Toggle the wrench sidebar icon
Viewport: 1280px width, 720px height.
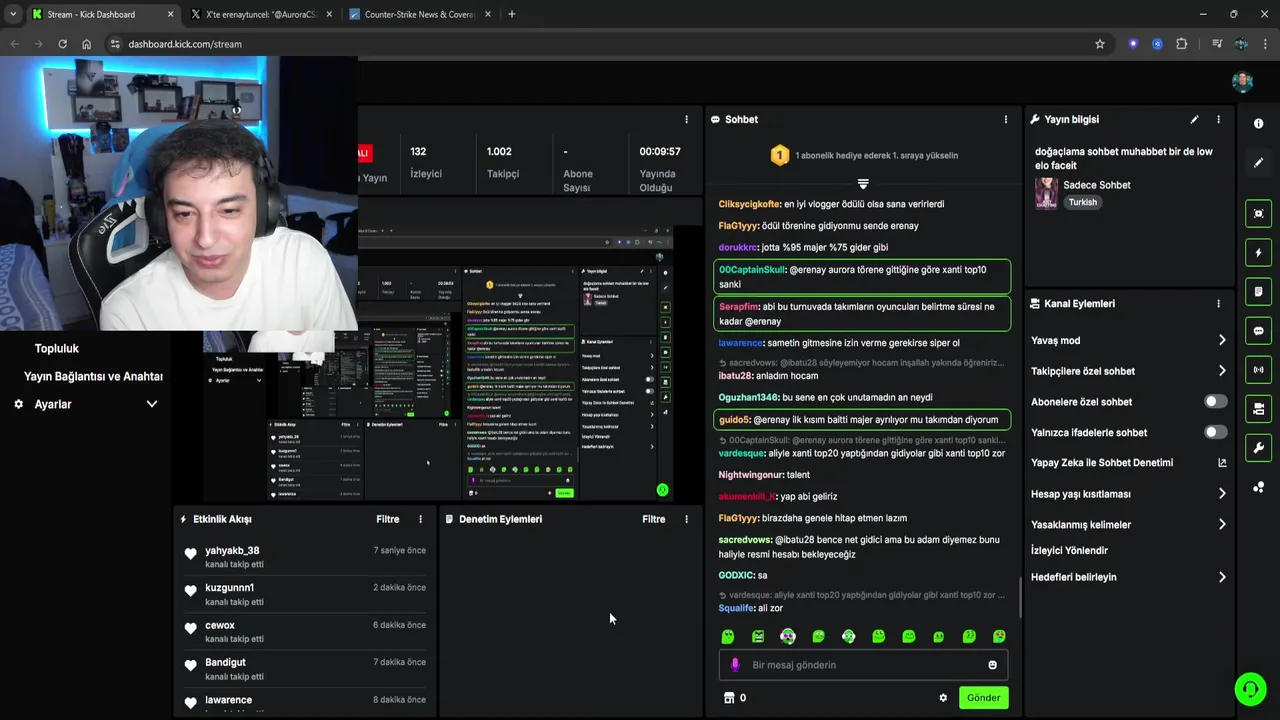(1258, 448)
